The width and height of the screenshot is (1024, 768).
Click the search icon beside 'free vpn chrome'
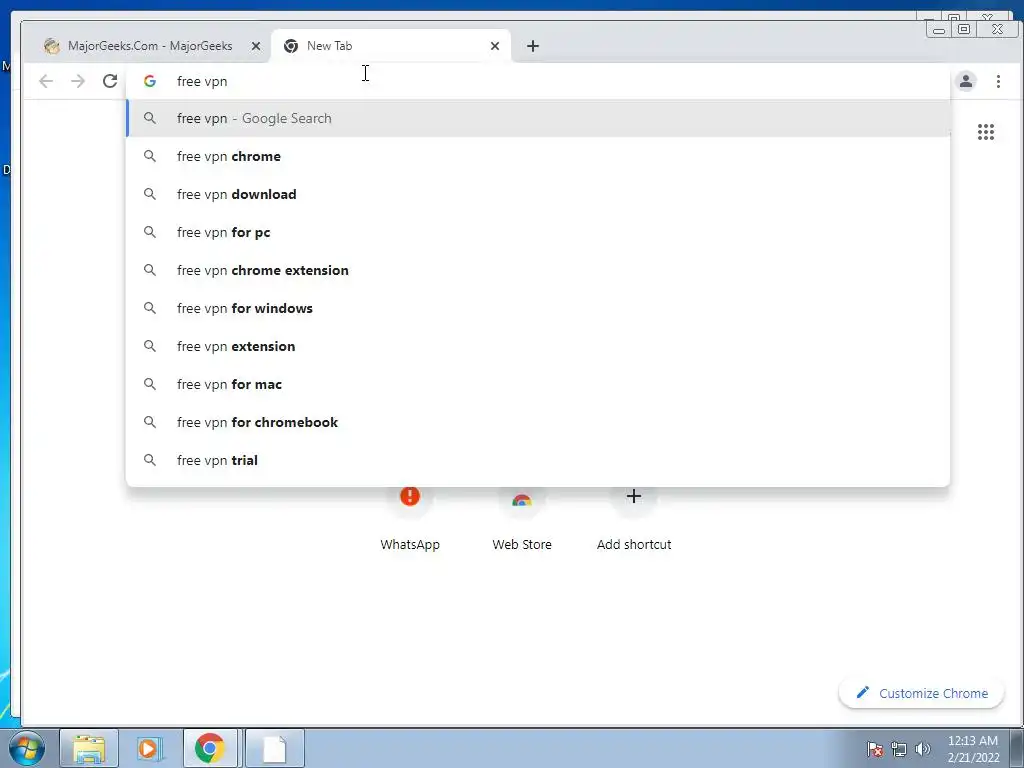(x=150, y=156)
